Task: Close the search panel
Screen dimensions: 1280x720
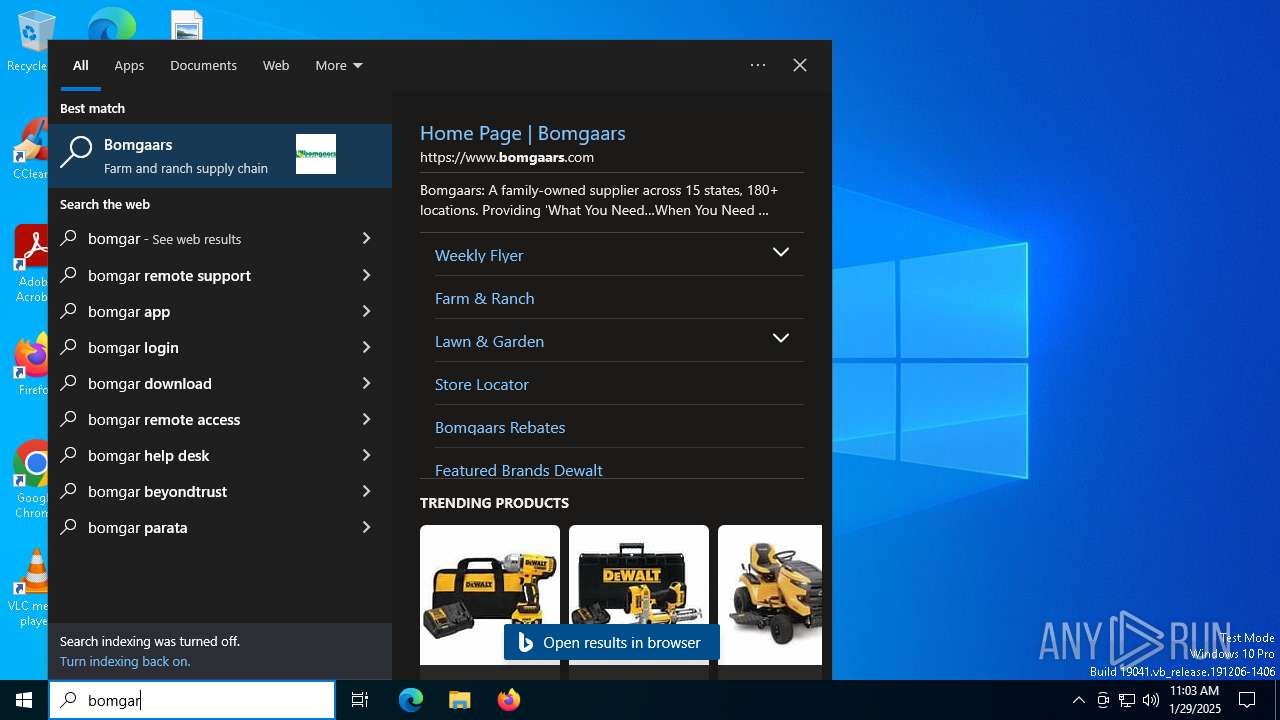Action: [x=800, y=65]
